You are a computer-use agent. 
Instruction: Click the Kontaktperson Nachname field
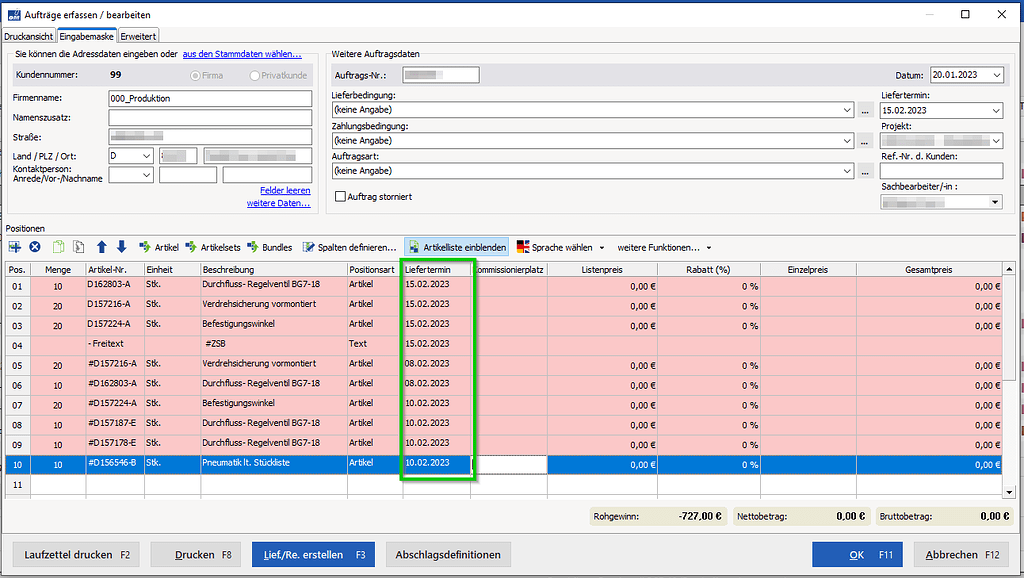(x=267, y=175)
